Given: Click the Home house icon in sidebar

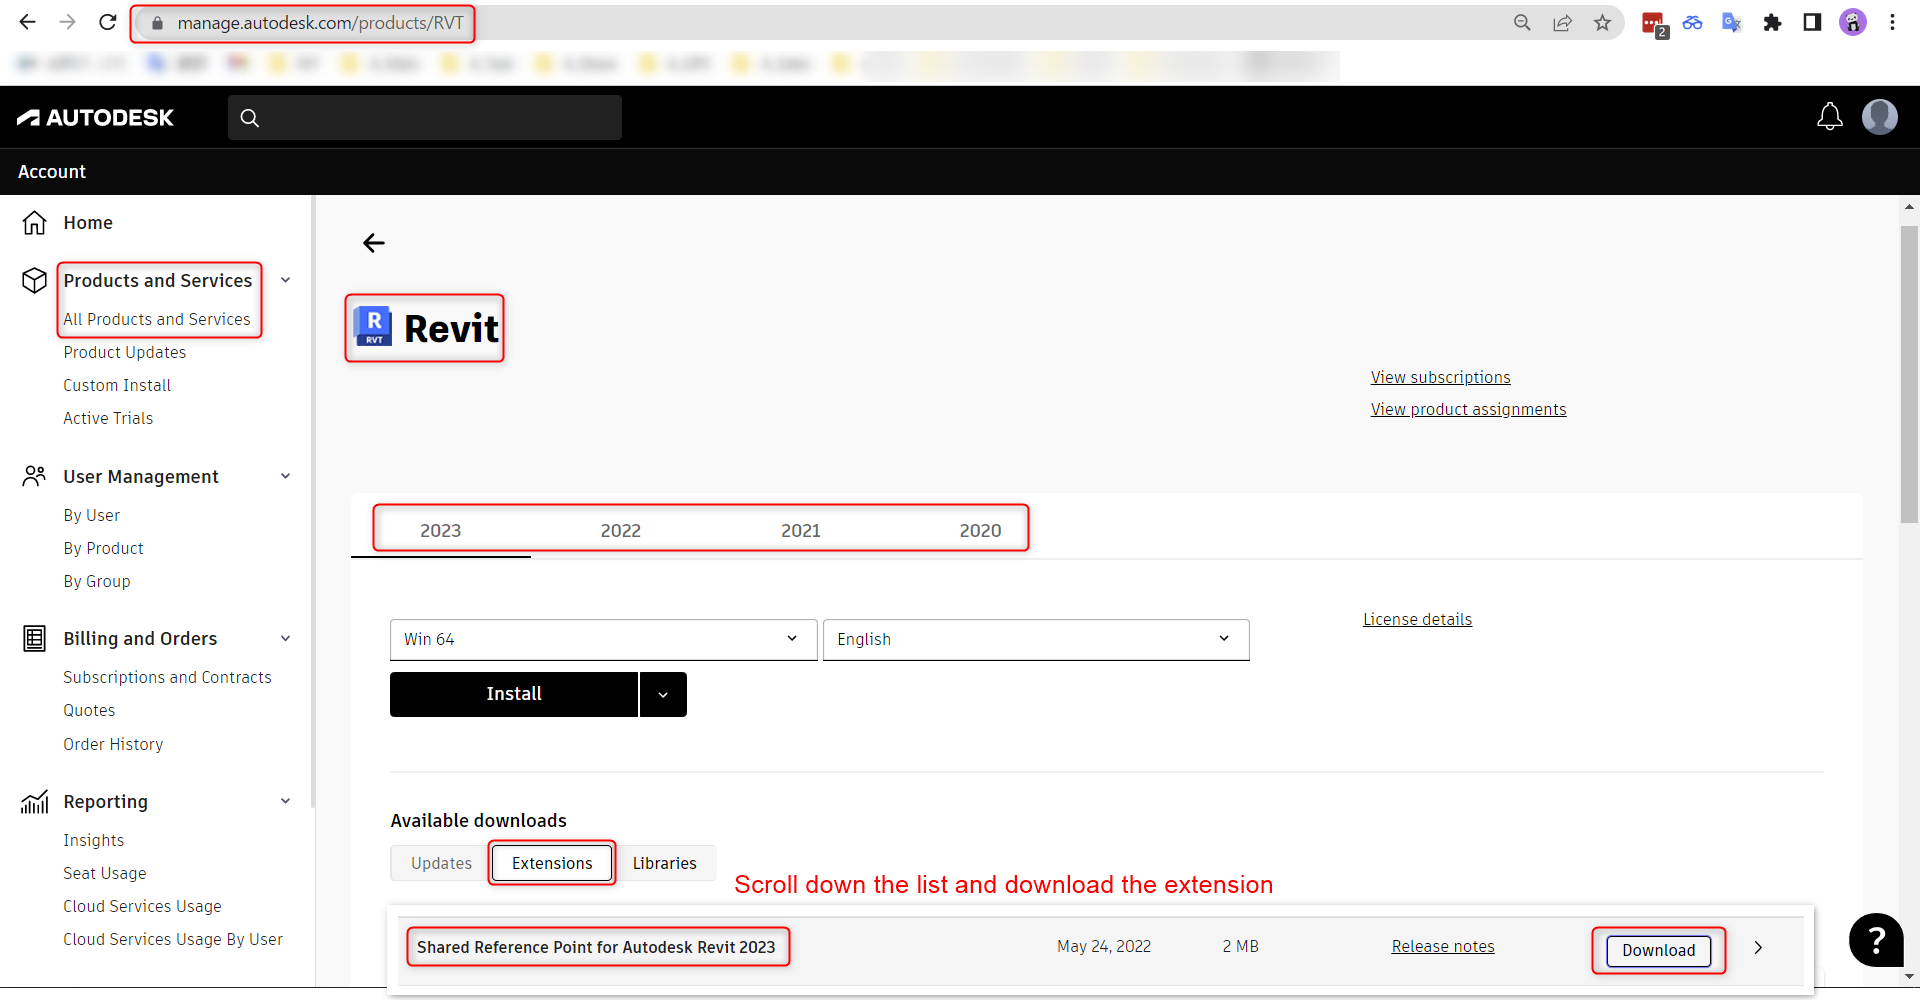Looking at the screenshot, I should (x=35, y=223).
